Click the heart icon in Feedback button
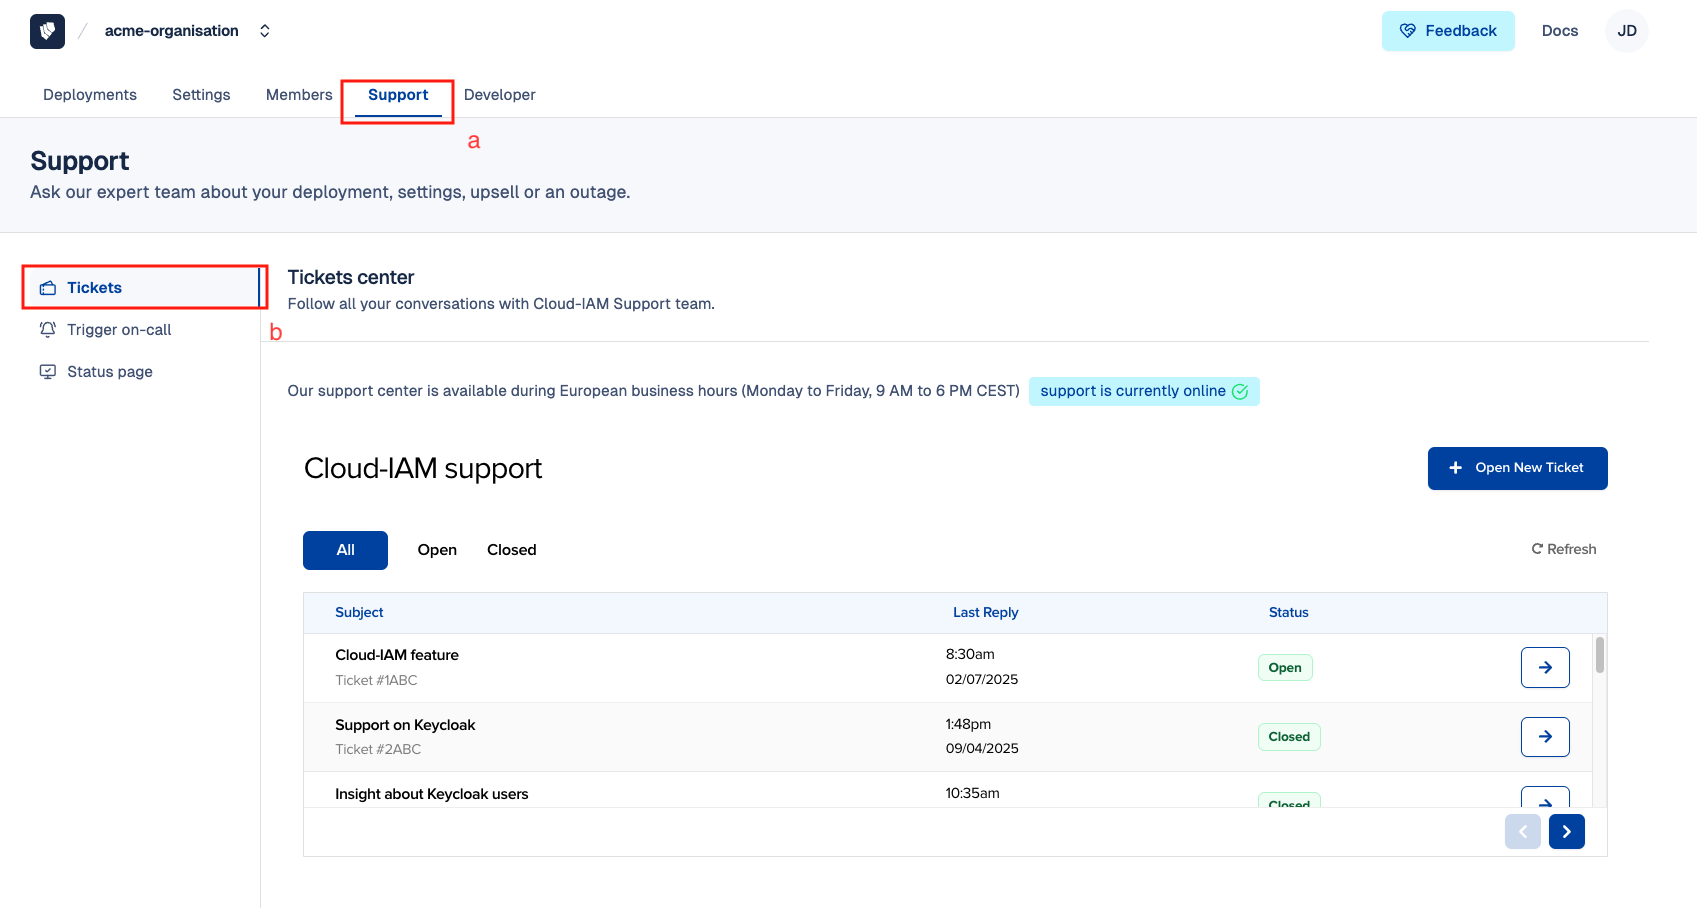This screenshot has height=921, width=1697. pos(1407,31)
